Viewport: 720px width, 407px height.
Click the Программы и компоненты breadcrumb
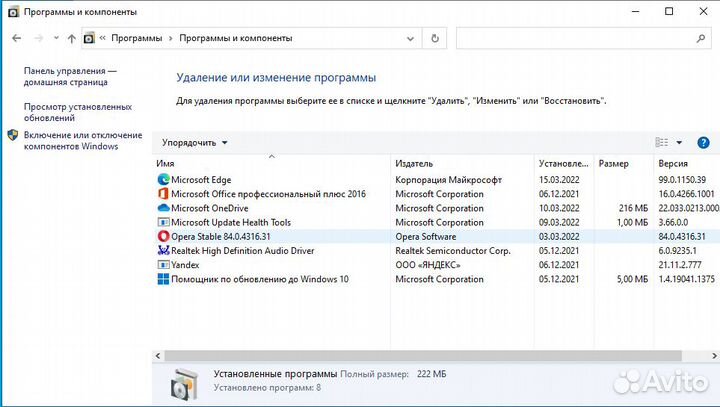236,38
